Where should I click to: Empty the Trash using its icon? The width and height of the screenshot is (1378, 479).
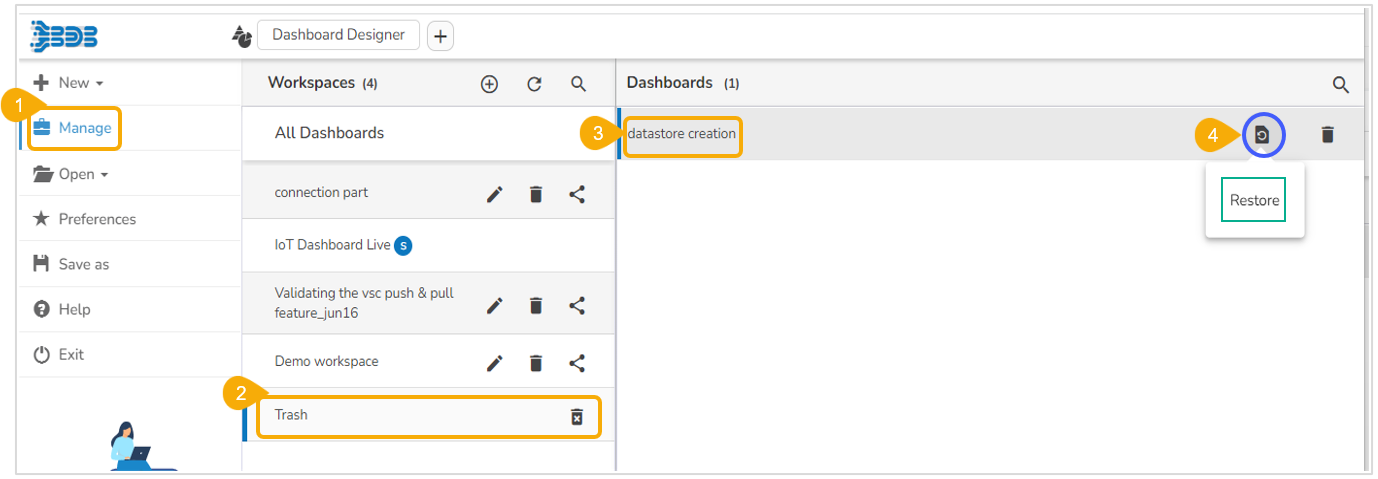coord(576,416)
